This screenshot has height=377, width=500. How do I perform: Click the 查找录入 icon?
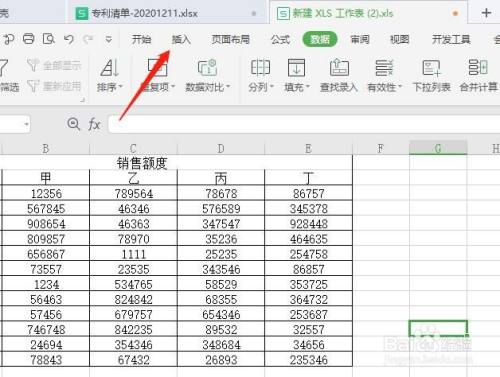(339, 68)
